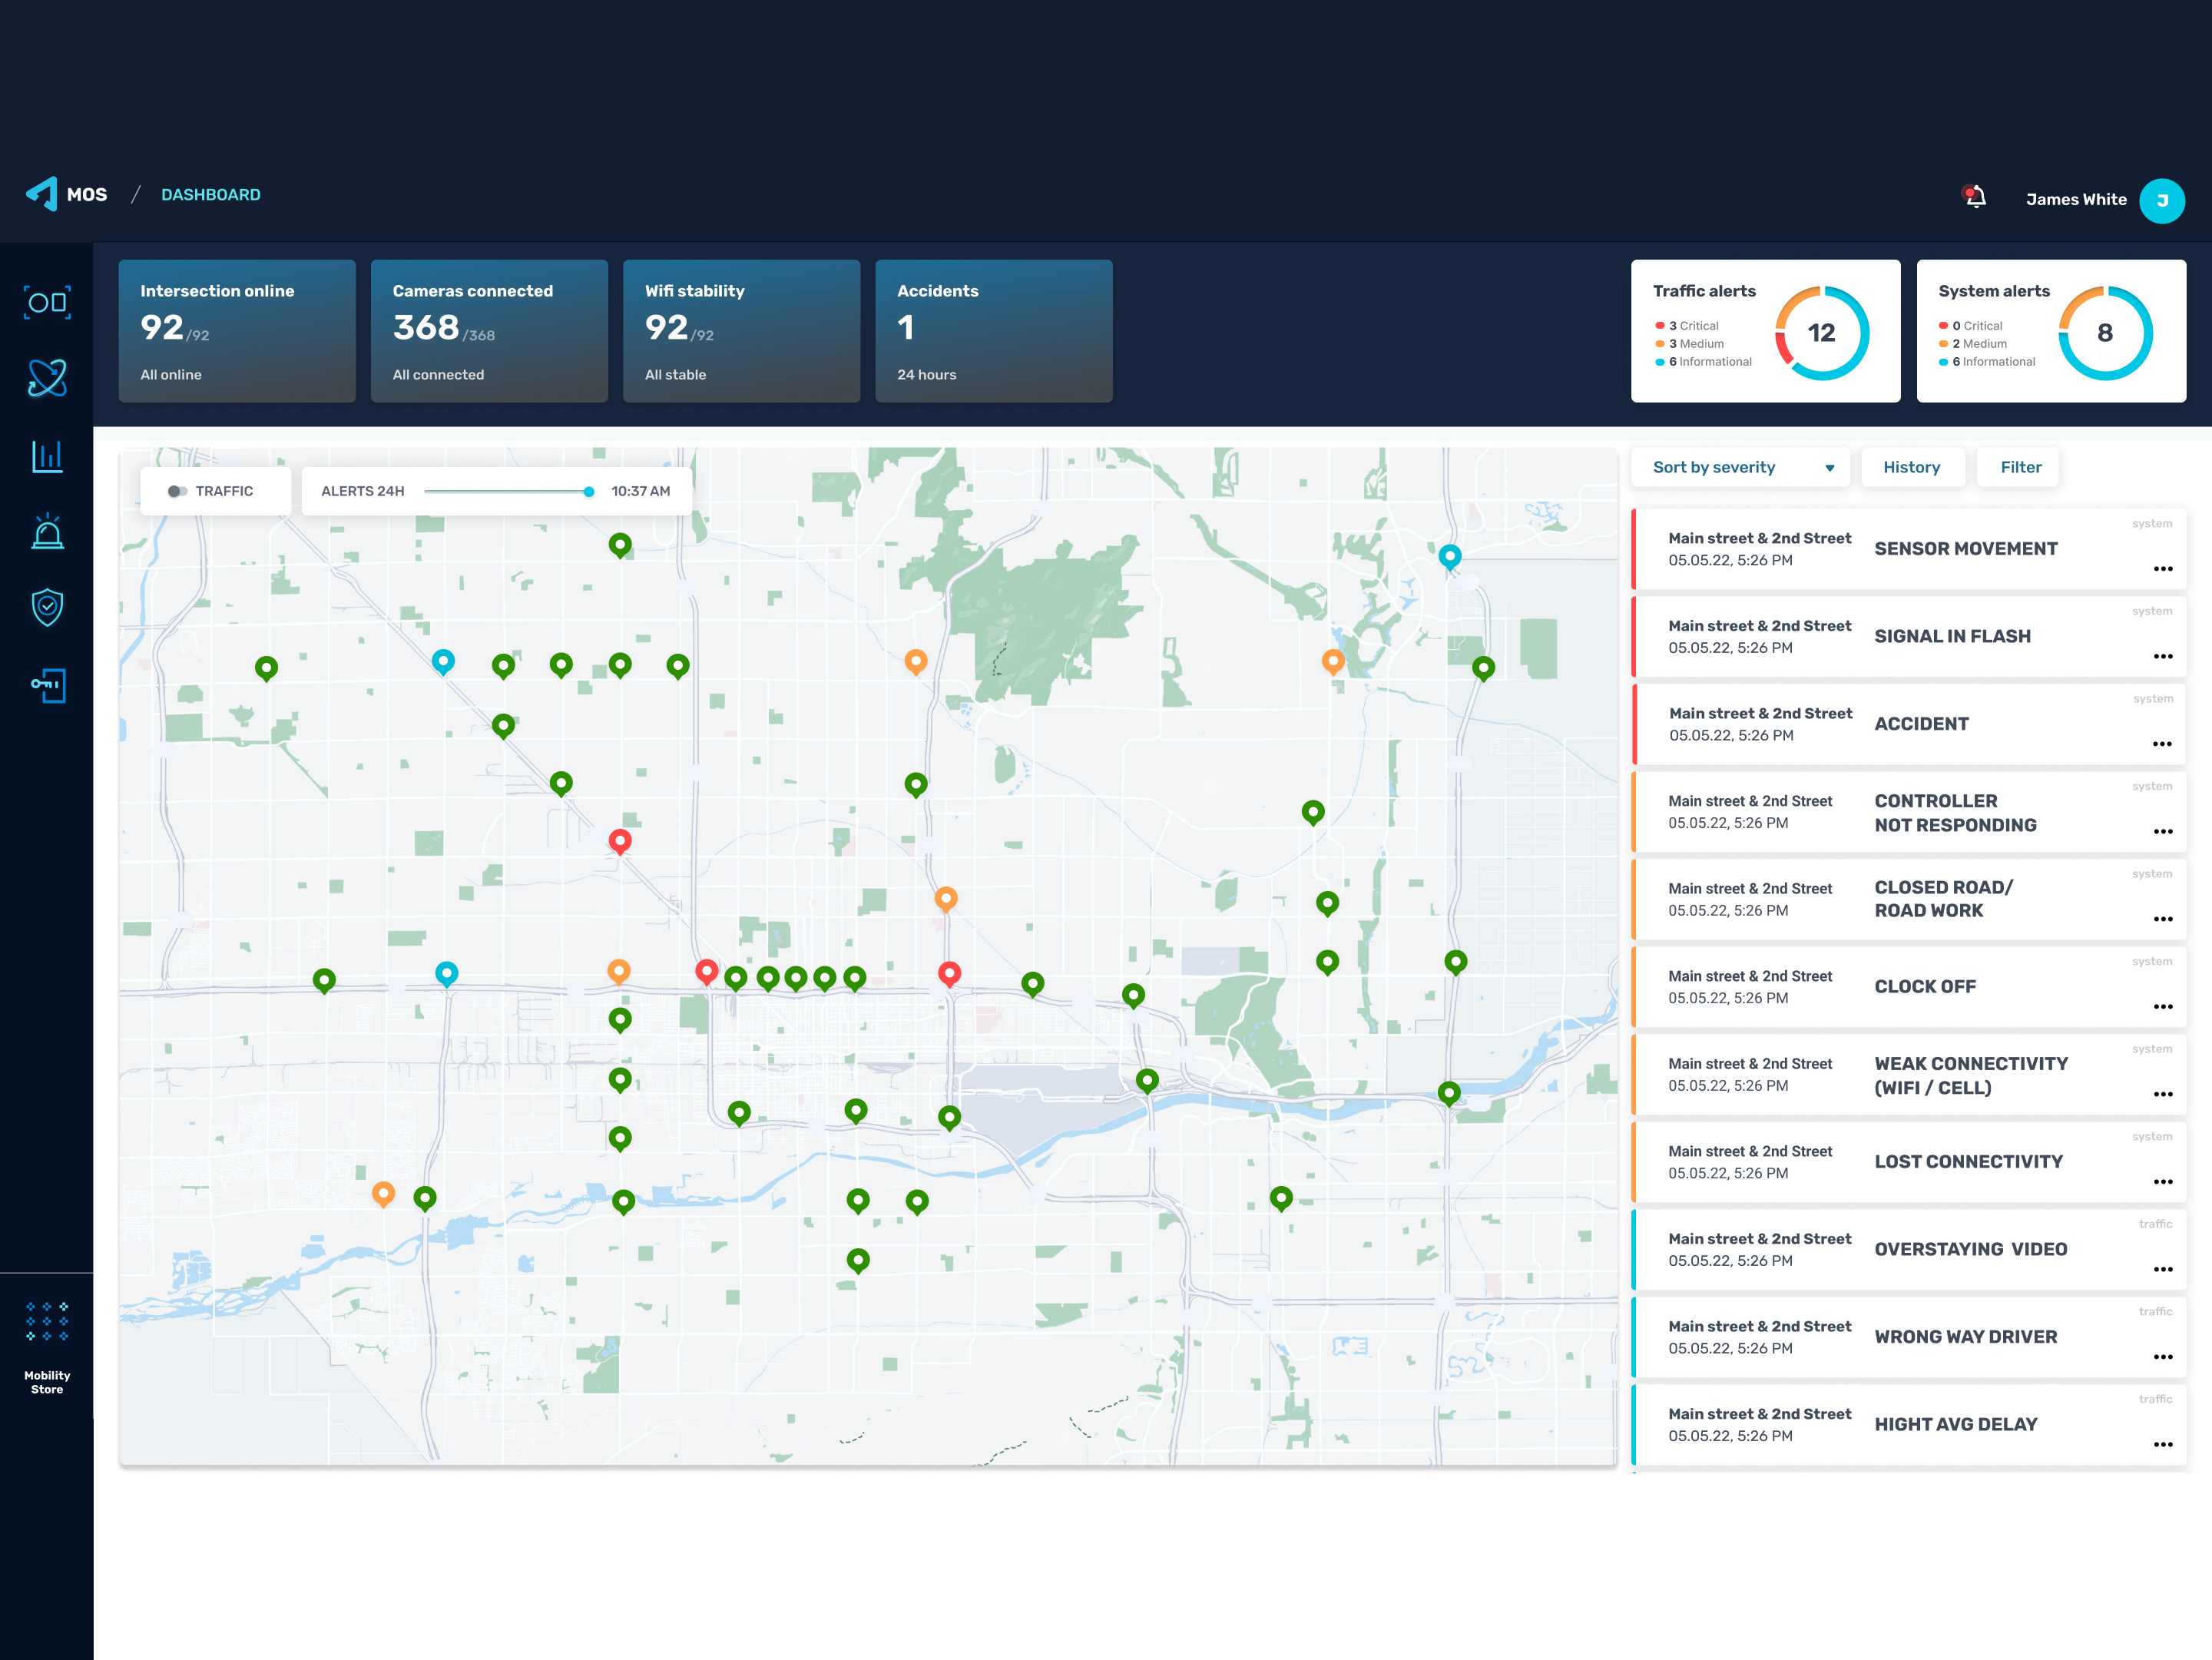Select the SIGNAL IN FLASH alert row
Viewport: 2212px width, 1660px height.
click(1908, 637)
